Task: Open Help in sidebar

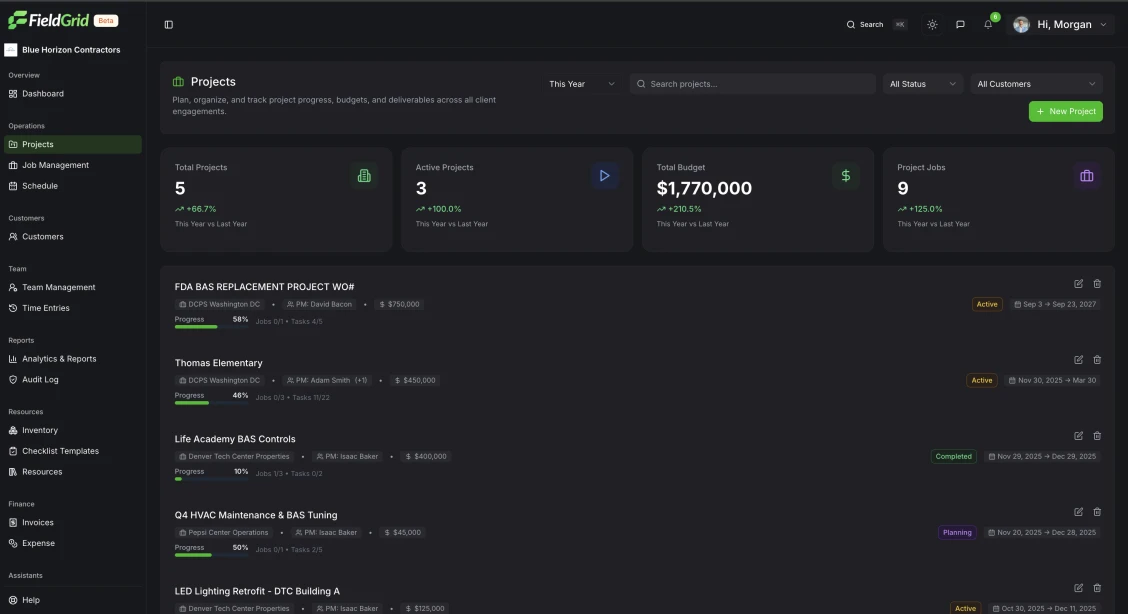Action: [72, 600]
